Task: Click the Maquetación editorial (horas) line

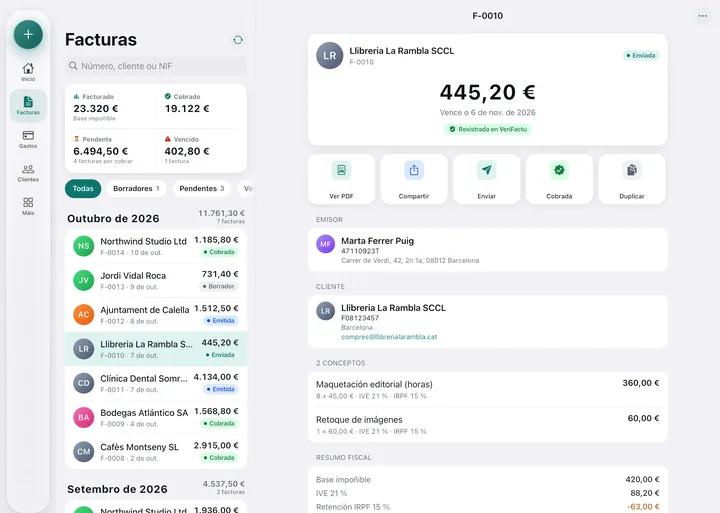Action: pyautogui.click(x=488, y=389)
